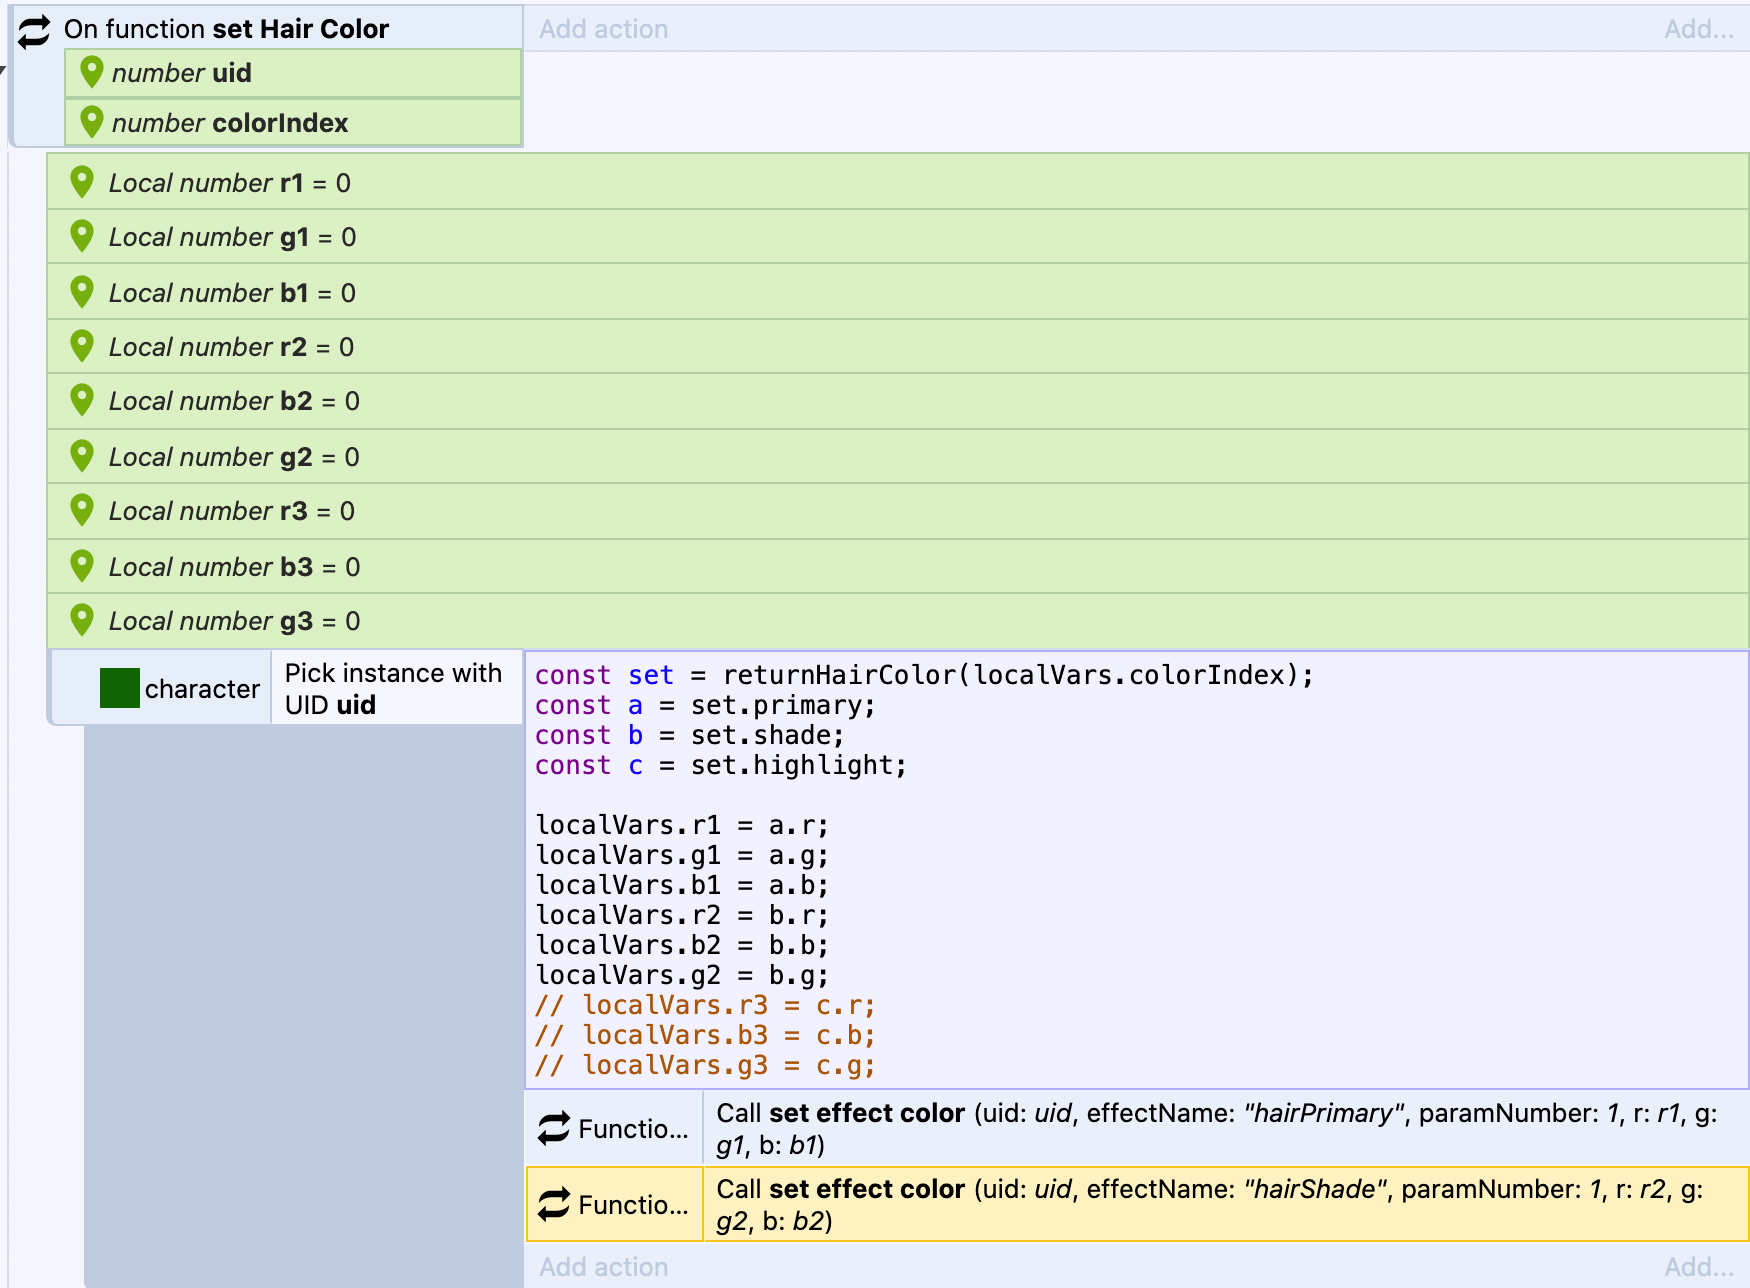Click code line 'const c = set.highlight;'

[x=721, y=765]
